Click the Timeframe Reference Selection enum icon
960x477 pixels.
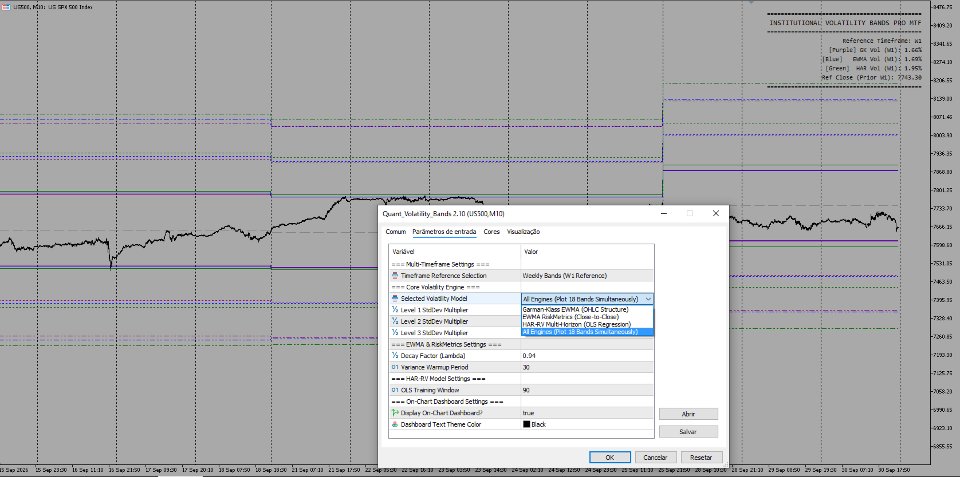coord(395,276)
